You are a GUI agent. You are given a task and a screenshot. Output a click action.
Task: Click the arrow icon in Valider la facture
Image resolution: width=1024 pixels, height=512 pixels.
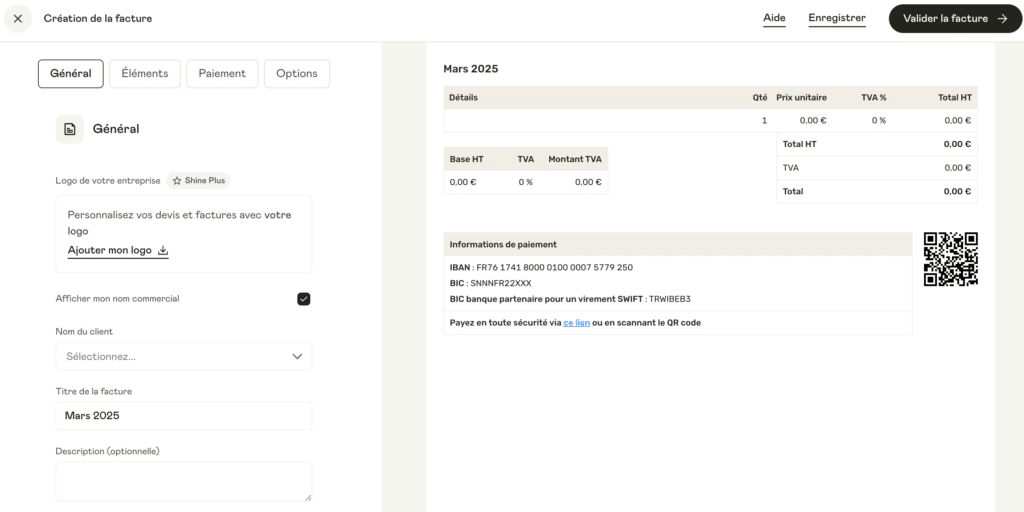click(1002, 18)
